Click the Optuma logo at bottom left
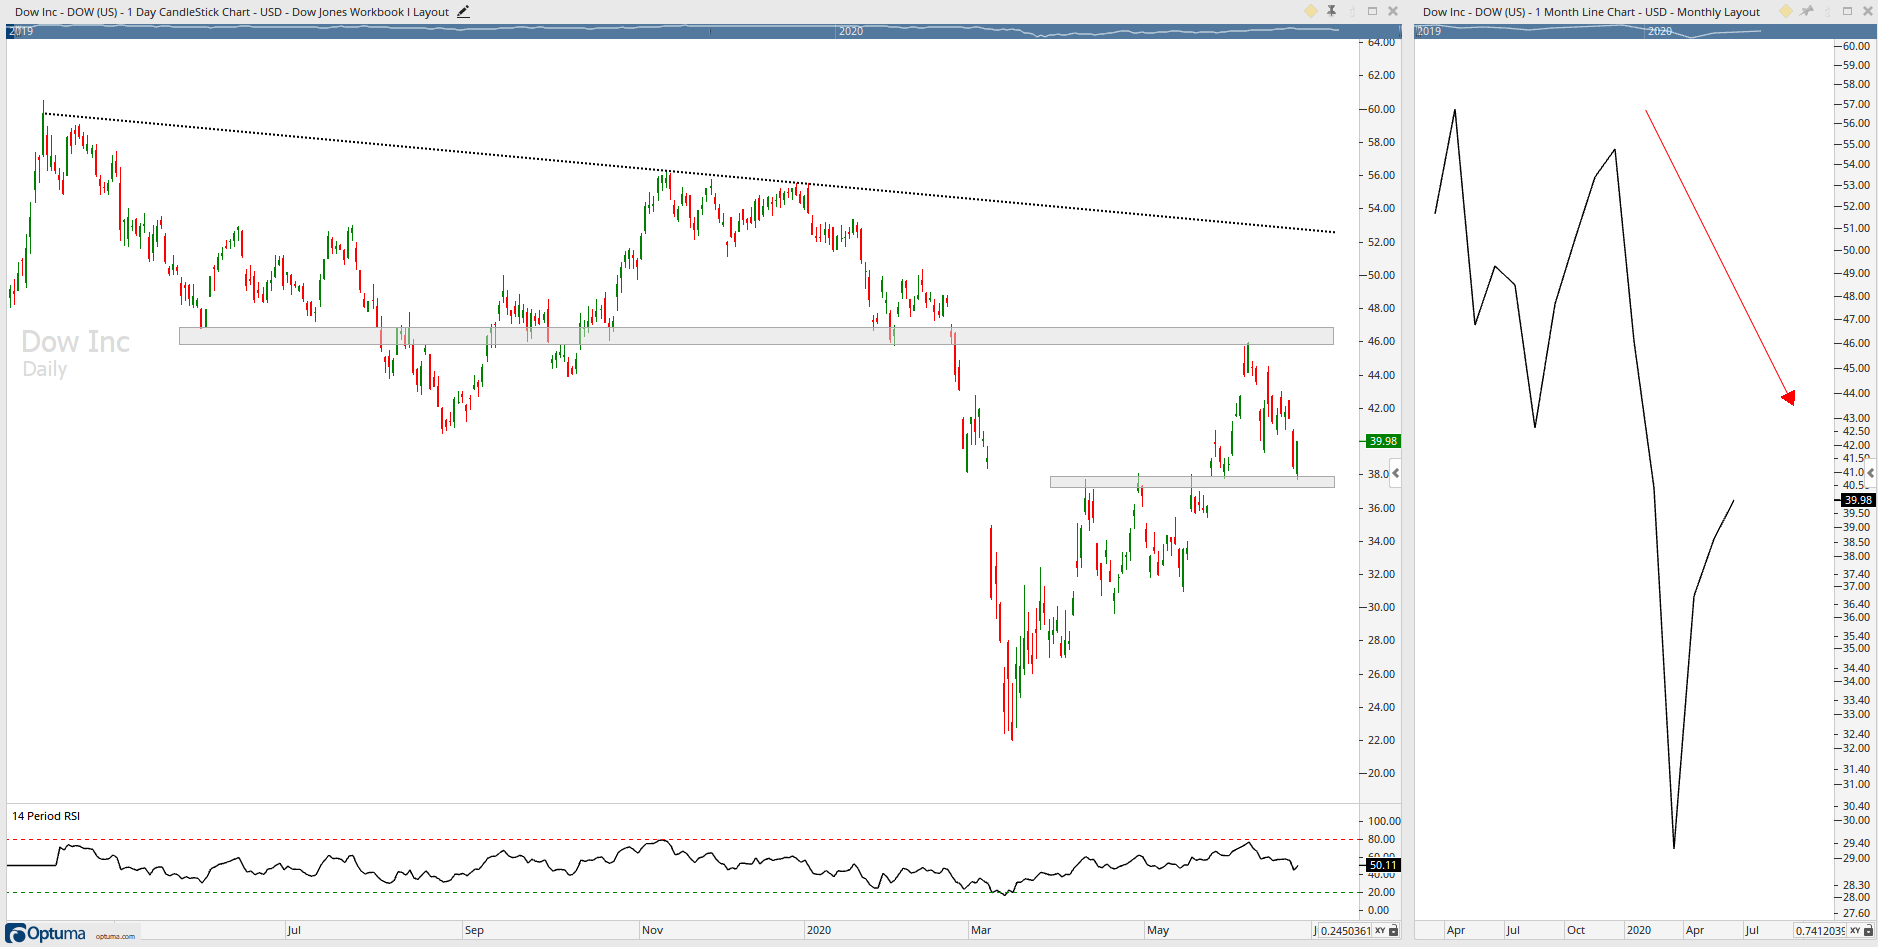 pyautogui.click(x=46, y=934)
